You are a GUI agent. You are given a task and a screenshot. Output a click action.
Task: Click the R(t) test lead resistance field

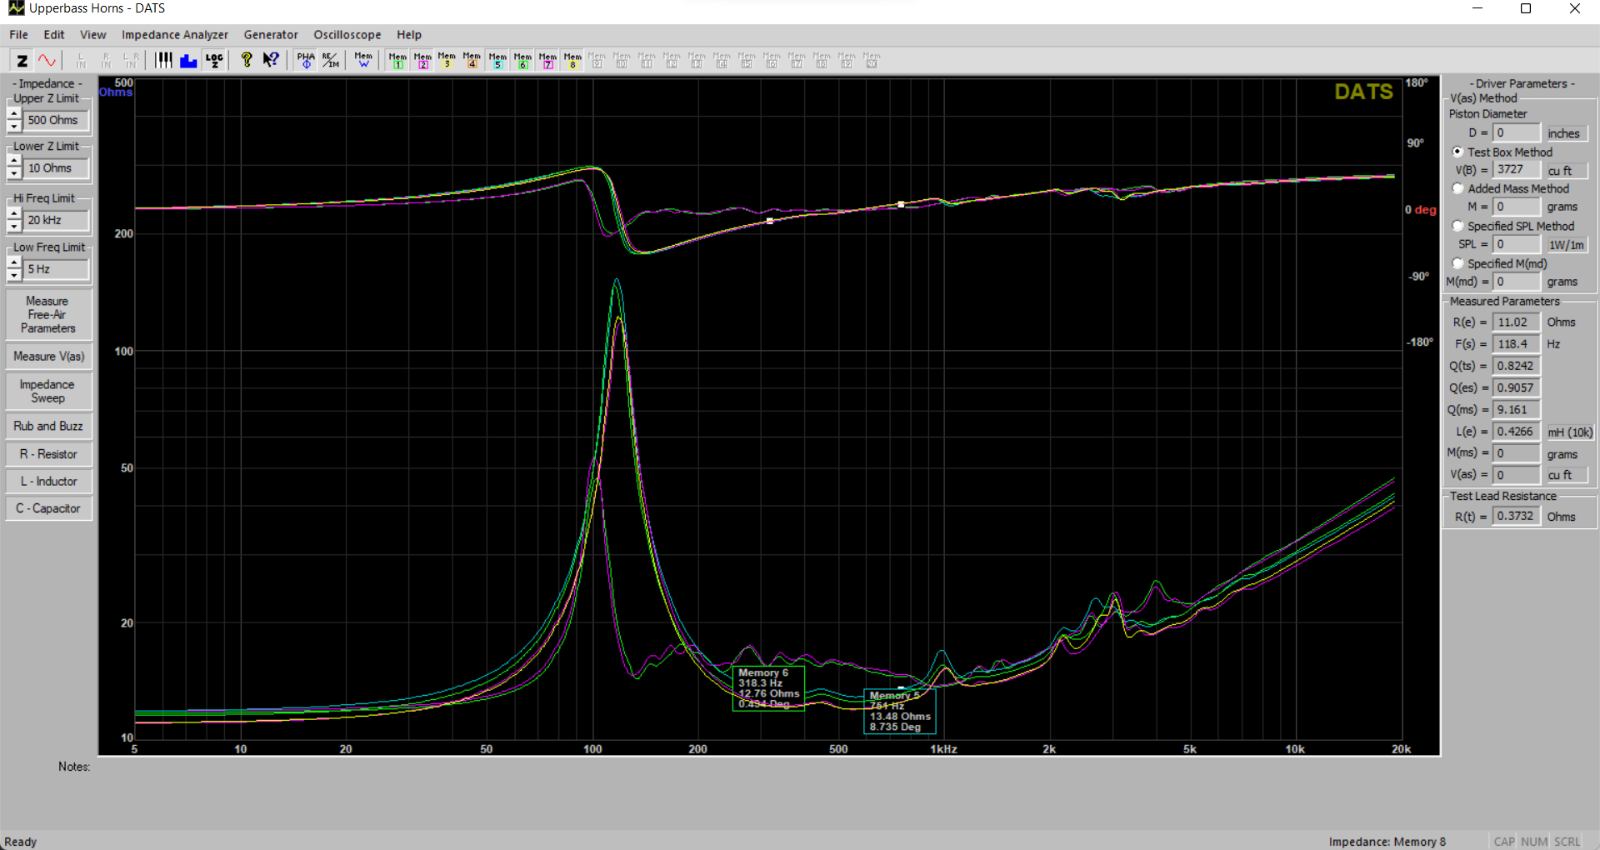tap(1516, 516)
